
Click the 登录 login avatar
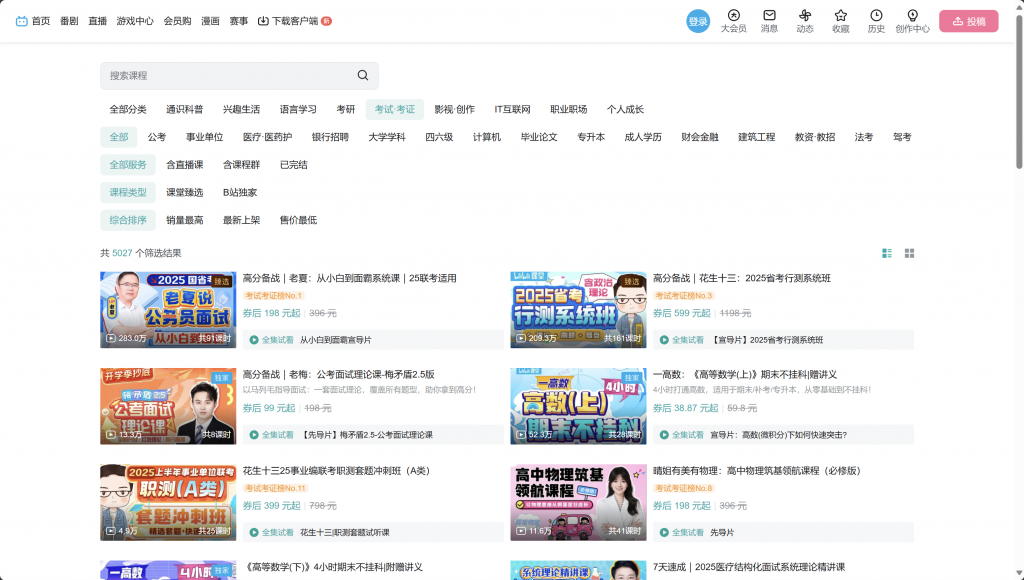697,21
